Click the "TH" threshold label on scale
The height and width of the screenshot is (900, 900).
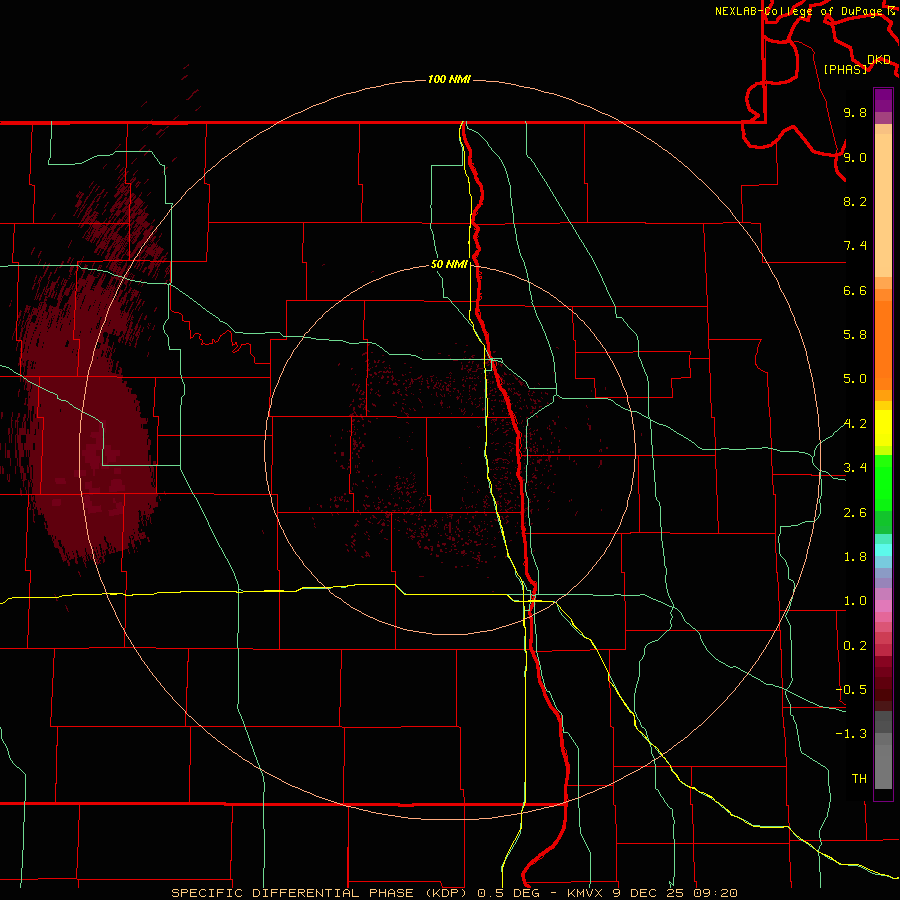coord(859,779)
